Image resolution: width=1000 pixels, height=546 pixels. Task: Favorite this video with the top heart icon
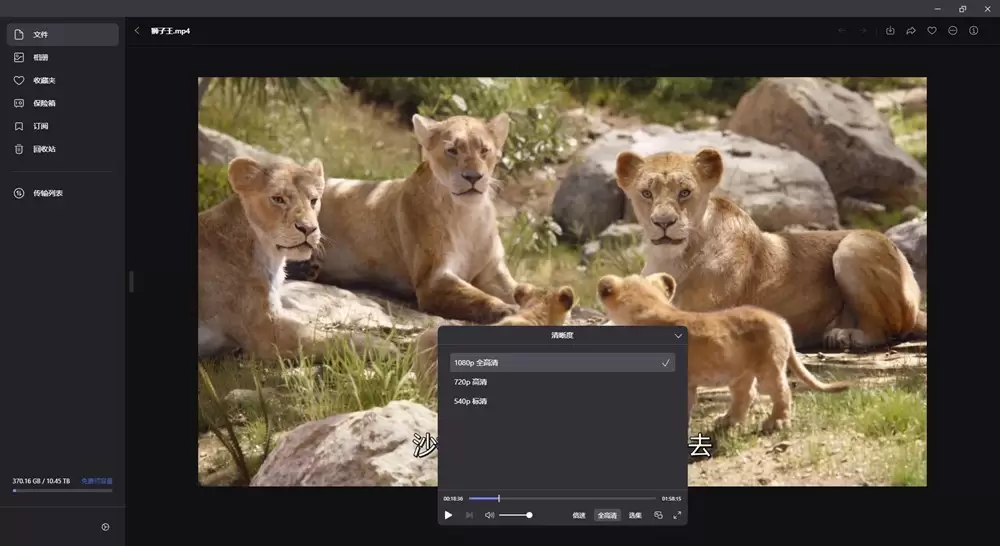click(x=932, y=31)
